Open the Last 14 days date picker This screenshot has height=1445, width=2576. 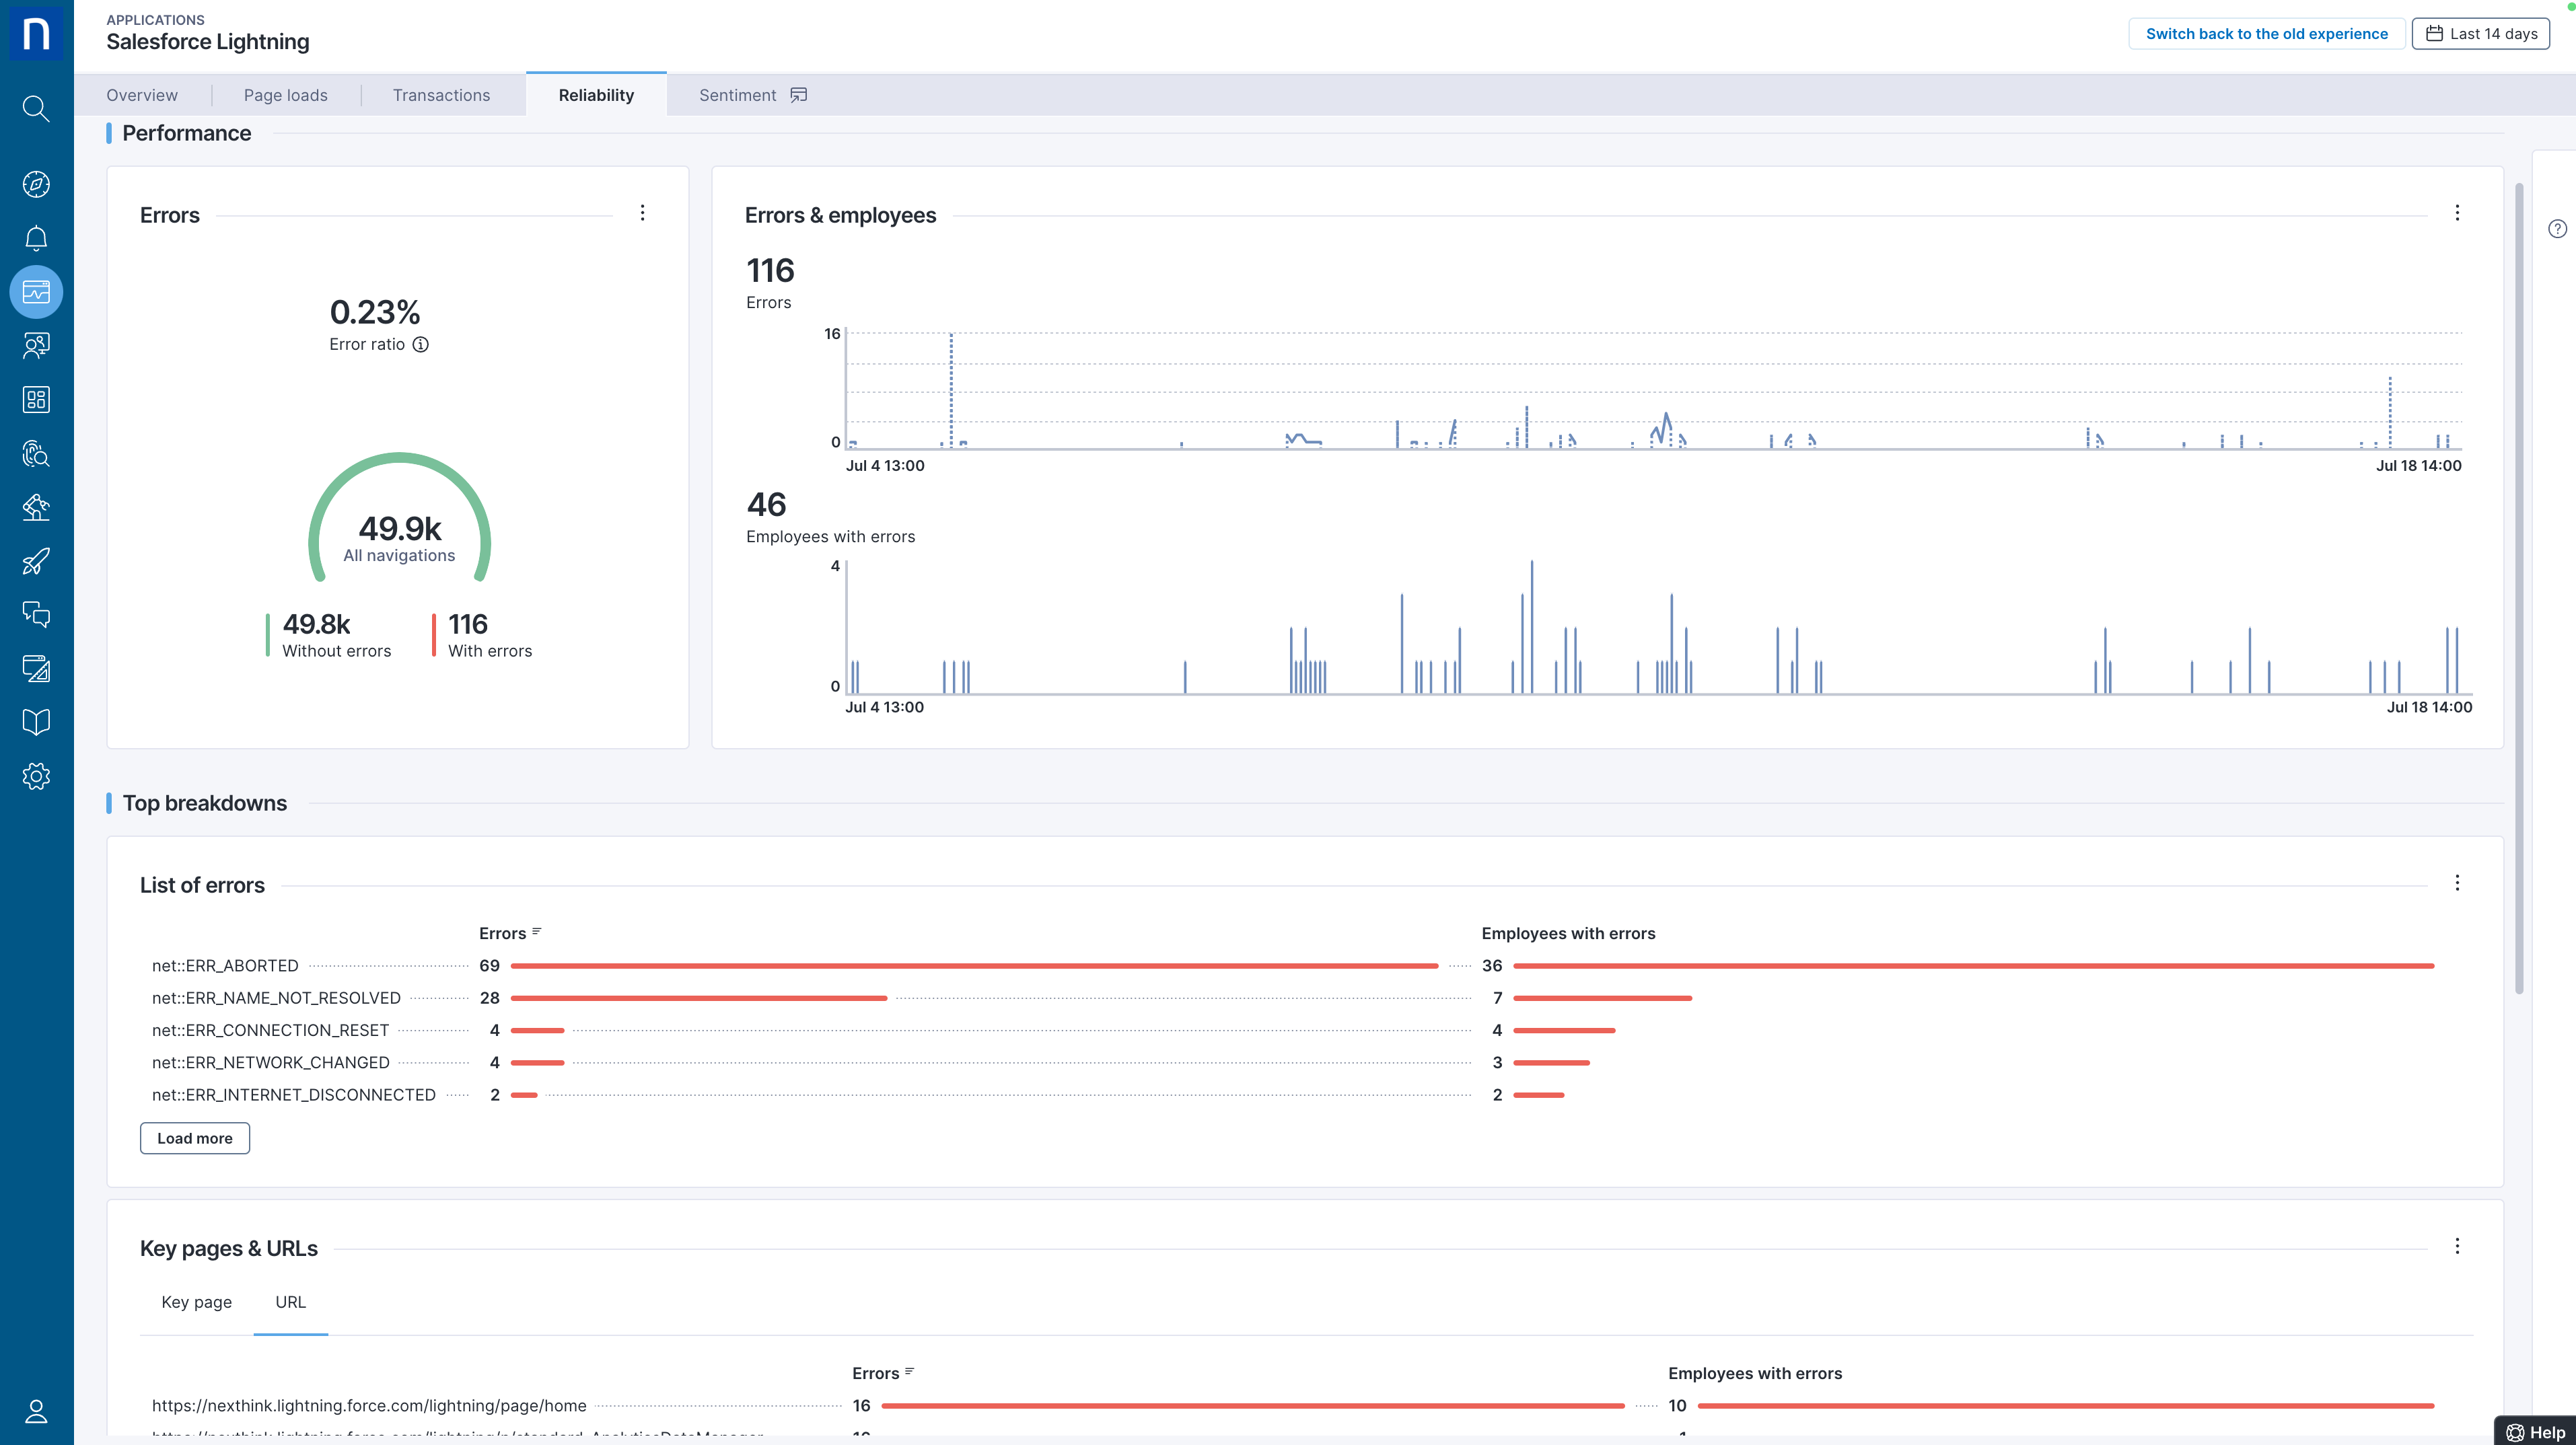[x=2481, y=34]
